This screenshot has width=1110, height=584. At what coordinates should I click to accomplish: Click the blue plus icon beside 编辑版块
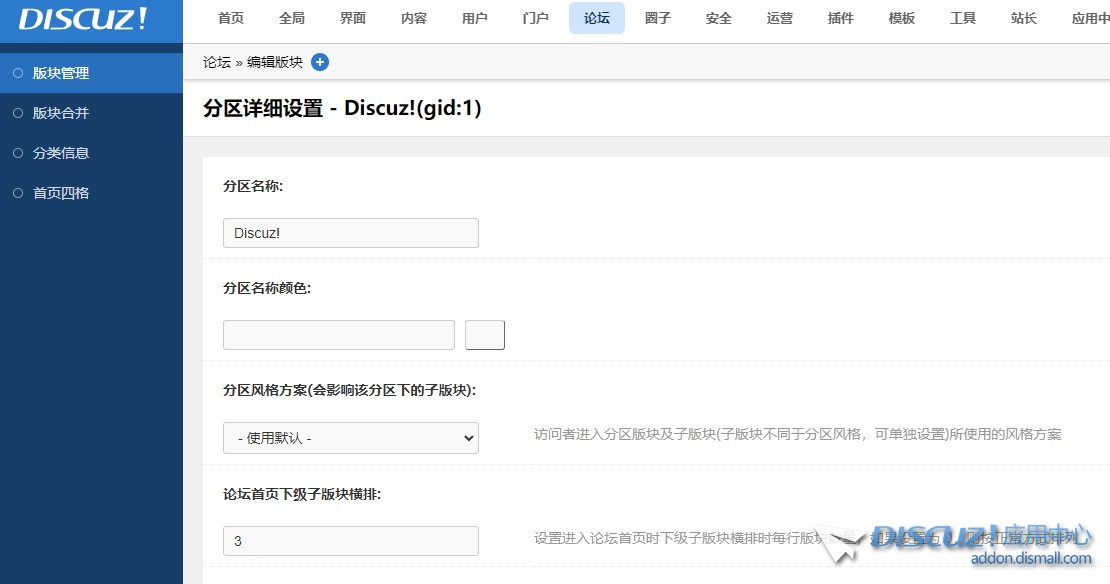click(320, 62)
